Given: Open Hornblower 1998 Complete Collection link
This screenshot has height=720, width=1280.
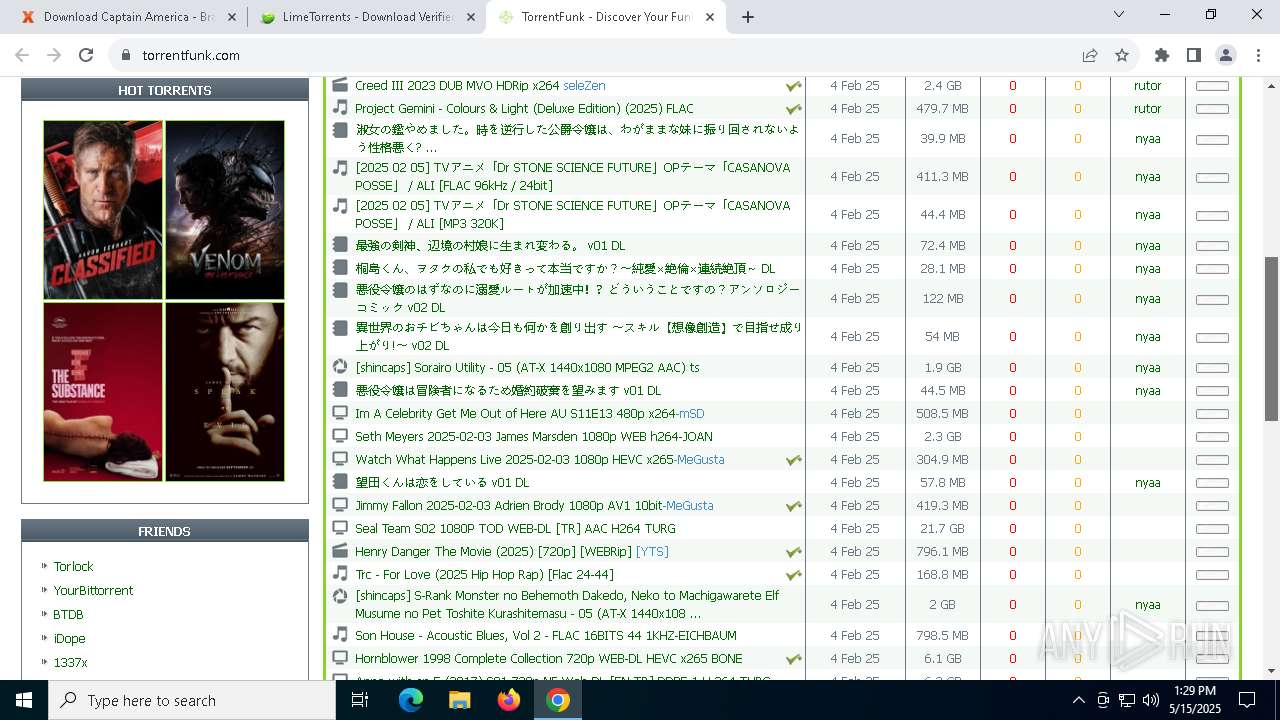Looking at the screenshot, I should 549,659.
